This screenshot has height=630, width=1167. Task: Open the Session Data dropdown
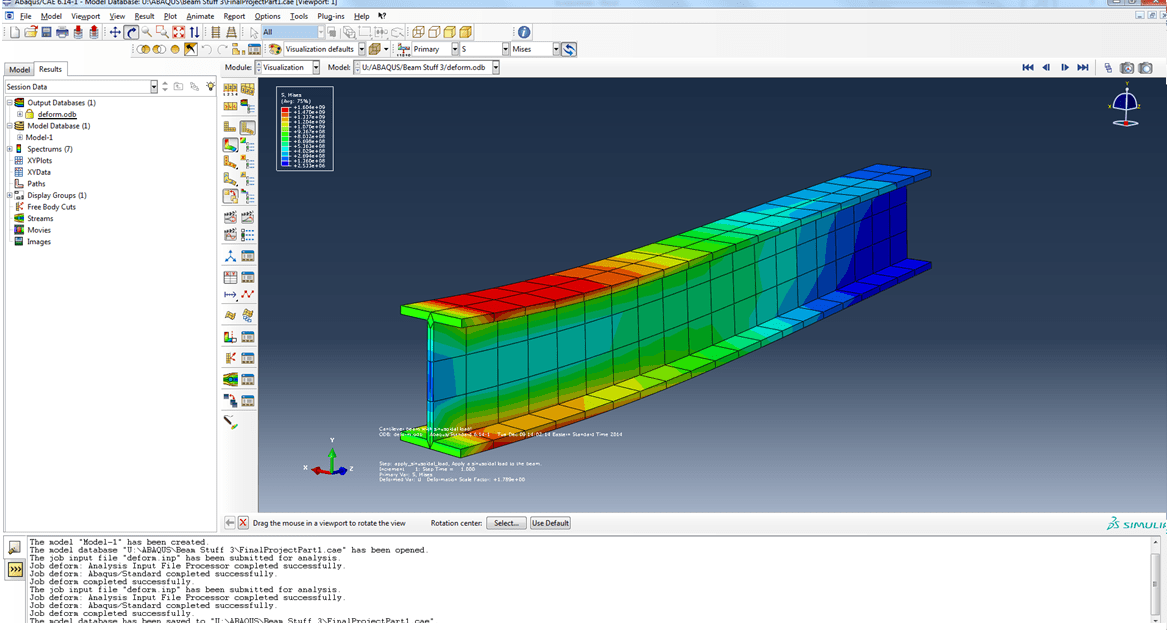(154, 87)
